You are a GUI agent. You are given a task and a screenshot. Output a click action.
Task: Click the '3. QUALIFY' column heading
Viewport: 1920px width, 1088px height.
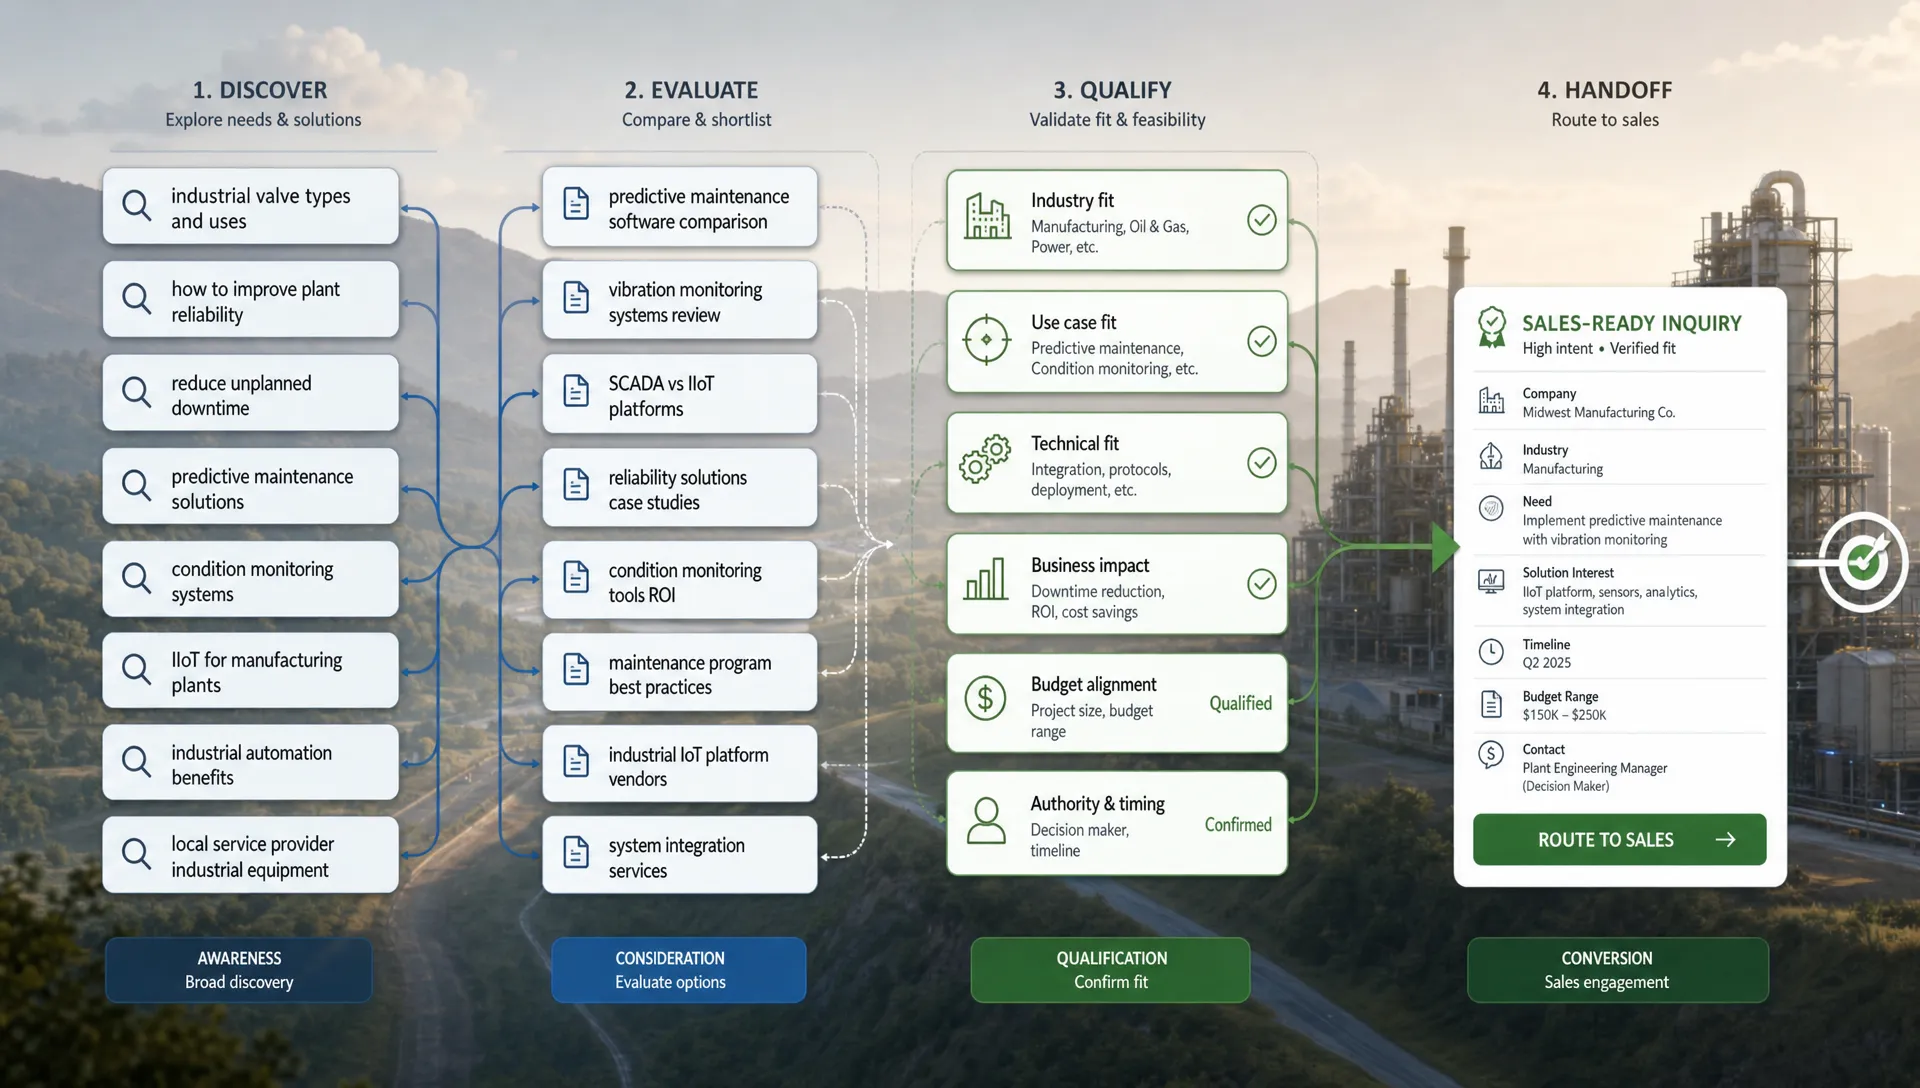(x=1112, y=90)
